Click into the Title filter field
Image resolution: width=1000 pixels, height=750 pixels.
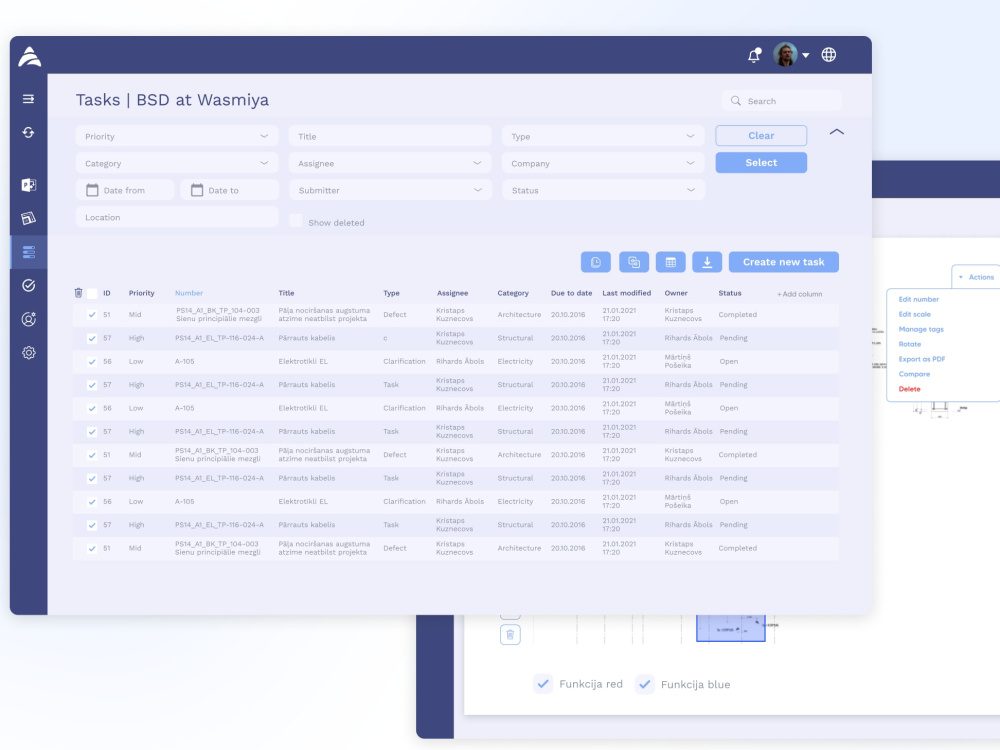[x=390, y=136]
